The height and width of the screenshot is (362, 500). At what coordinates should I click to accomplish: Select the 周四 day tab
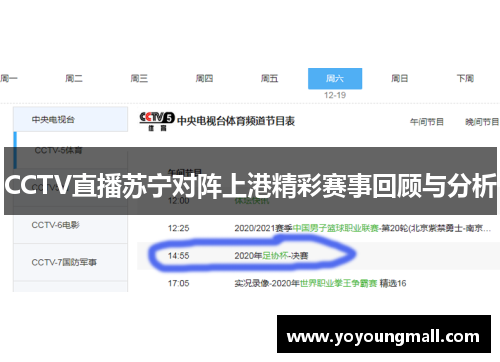click(x=204, y=78)
